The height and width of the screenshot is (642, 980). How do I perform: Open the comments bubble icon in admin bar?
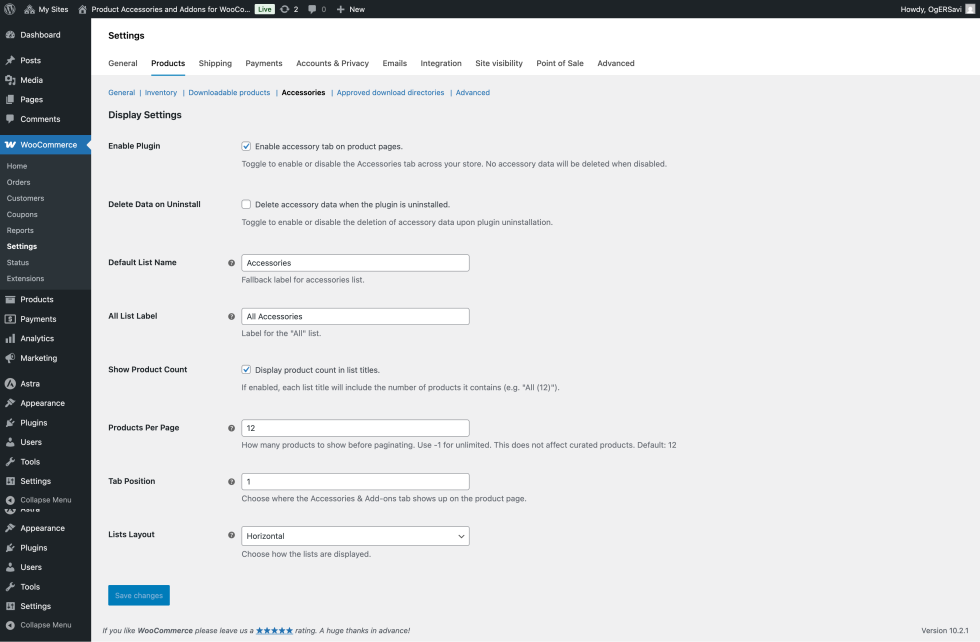(x=312, y=9)
